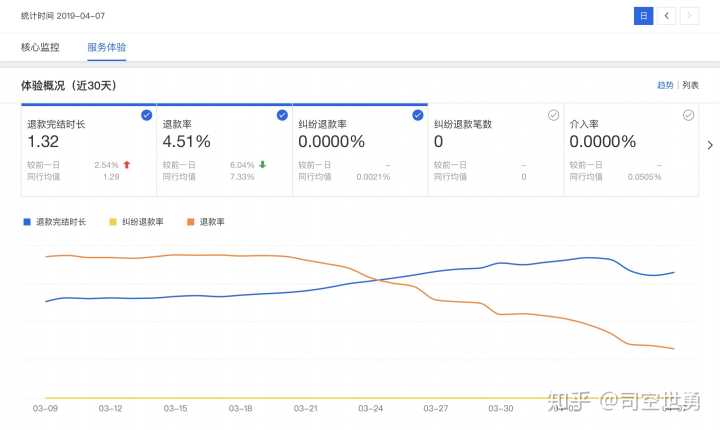
Task: Go to next date with right arrow
Action: tap(690, 15)
